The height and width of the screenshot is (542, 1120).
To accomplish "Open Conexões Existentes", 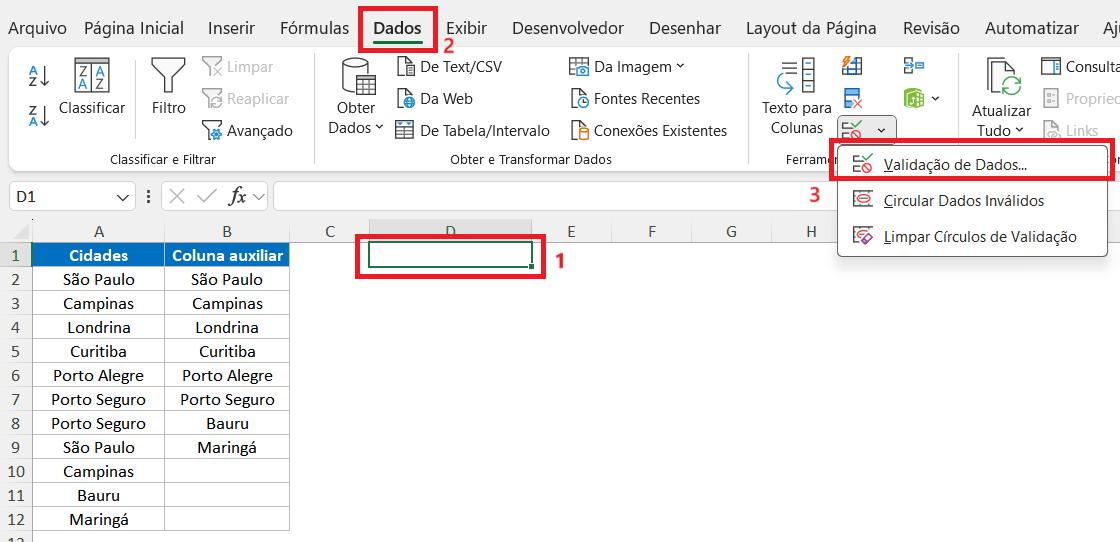I will pos(649,131).
